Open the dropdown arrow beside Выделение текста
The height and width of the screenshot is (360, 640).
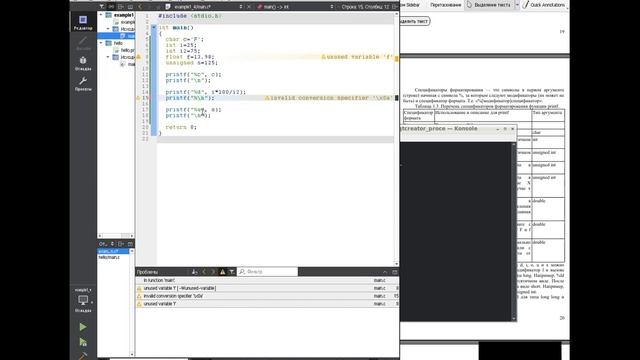[517, 5]
